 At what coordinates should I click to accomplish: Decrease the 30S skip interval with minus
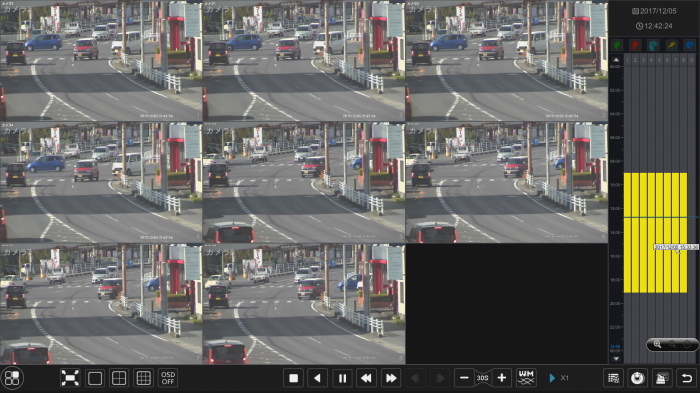click(464, 378)
